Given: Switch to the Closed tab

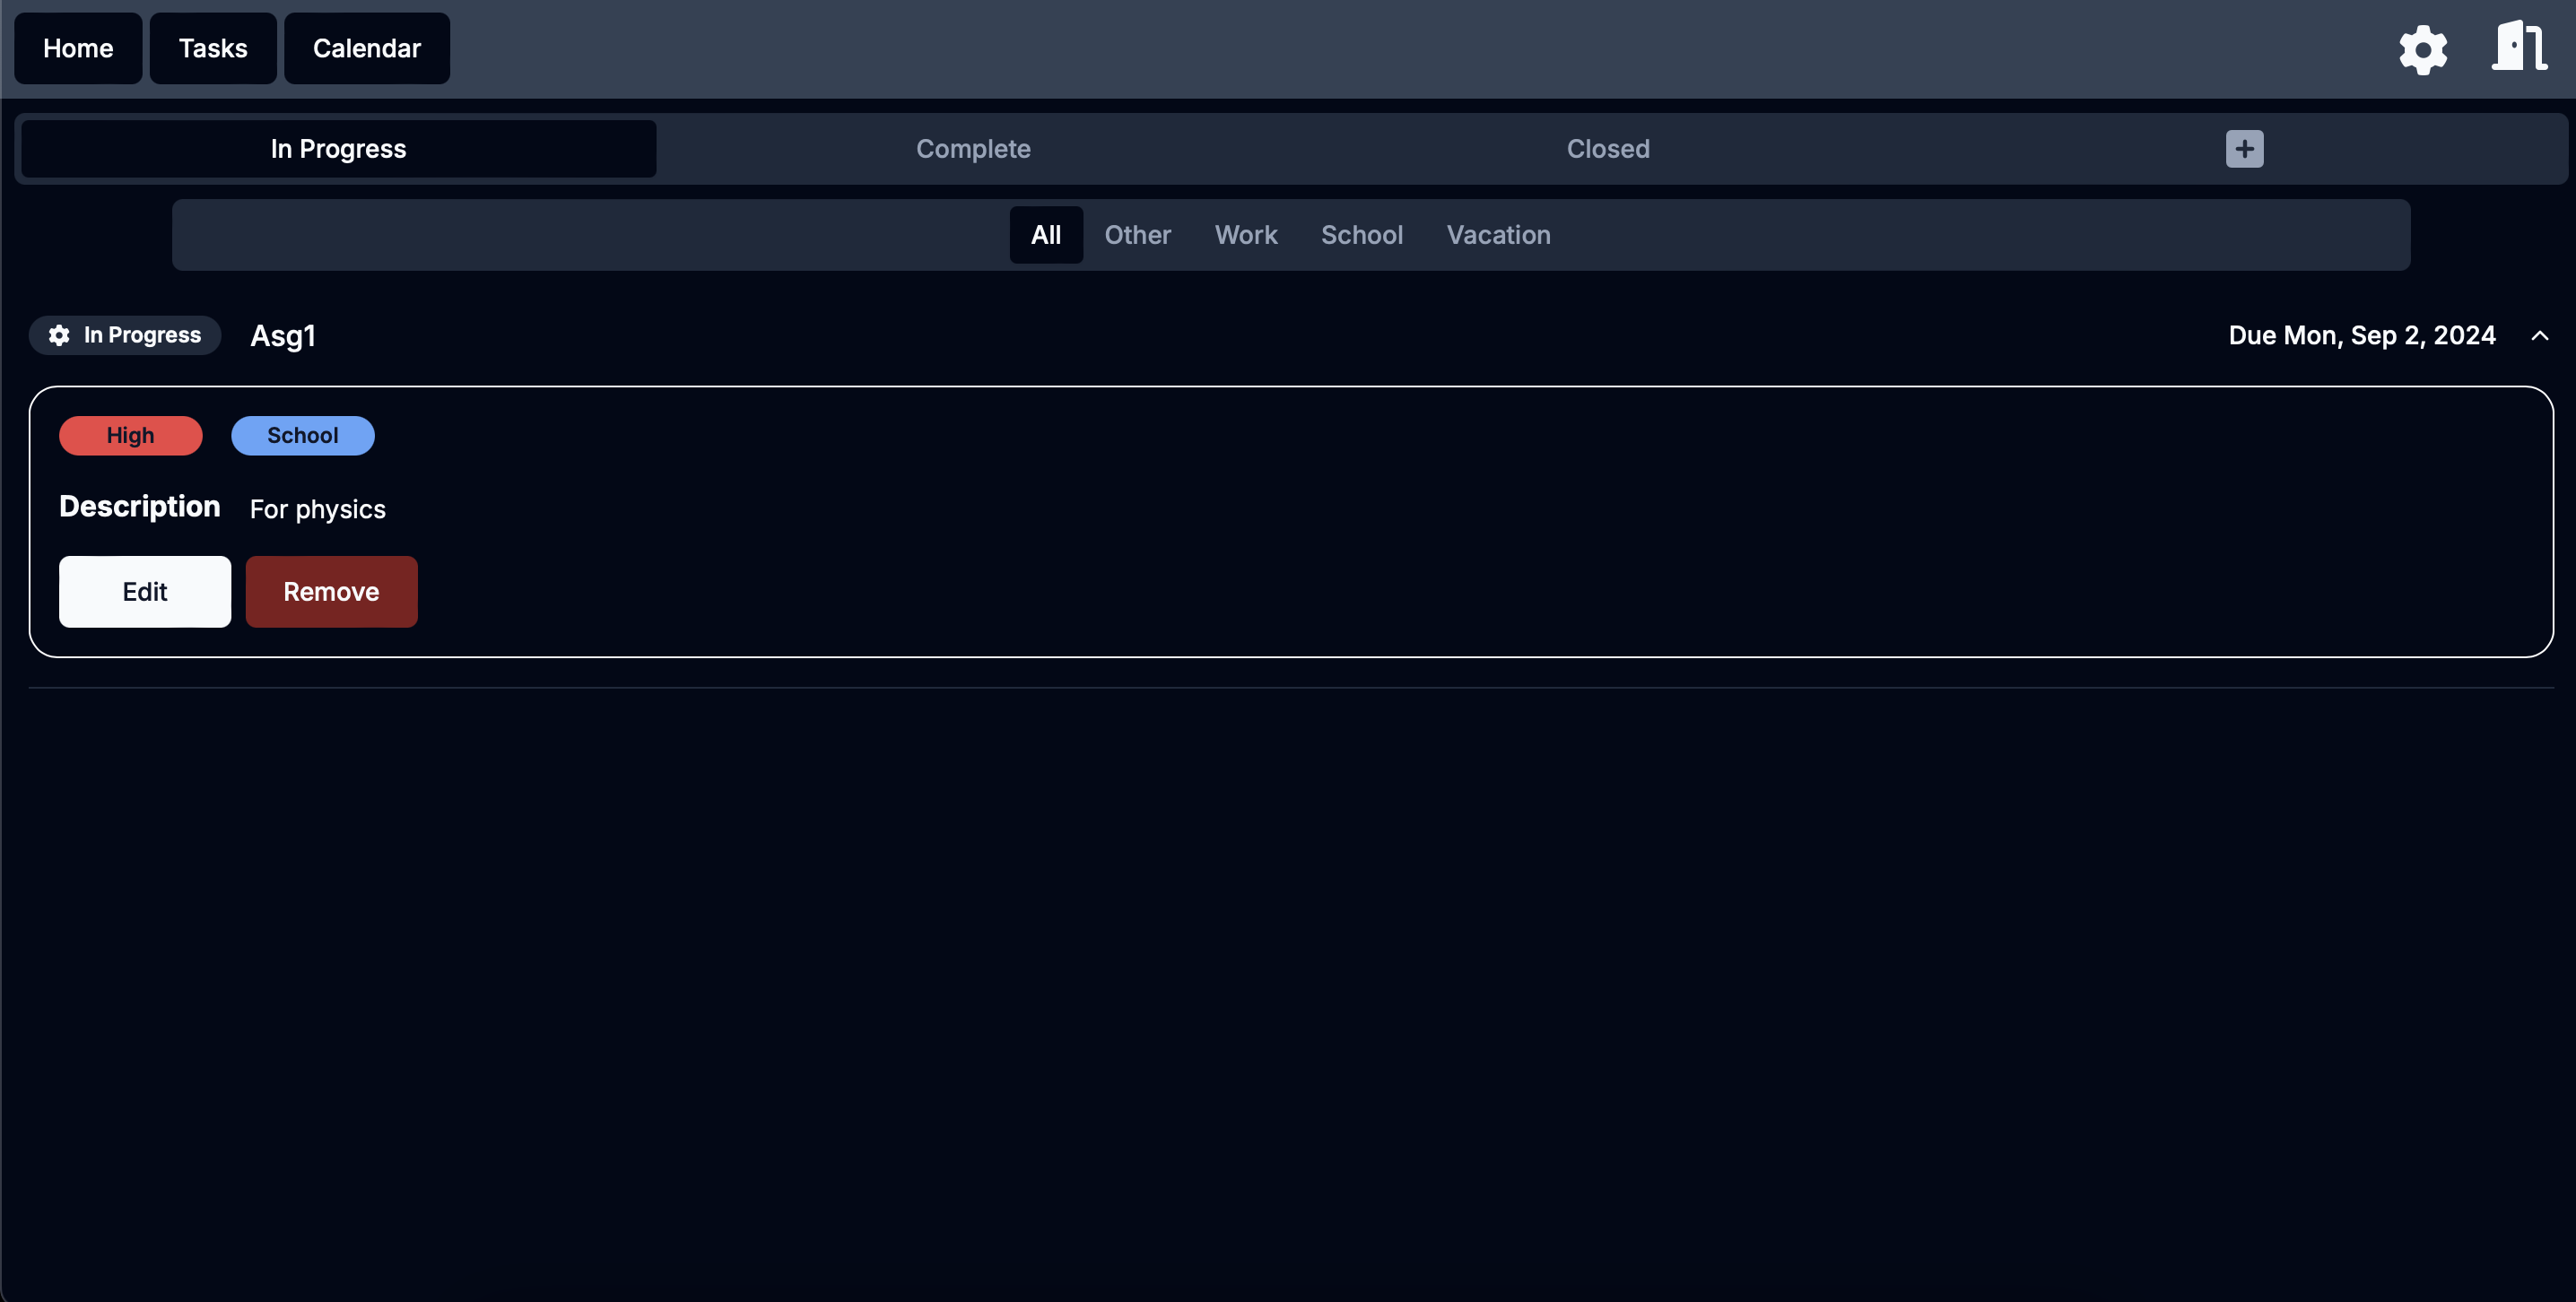Looking at the screenshot, I should (x=1607, y=149).
